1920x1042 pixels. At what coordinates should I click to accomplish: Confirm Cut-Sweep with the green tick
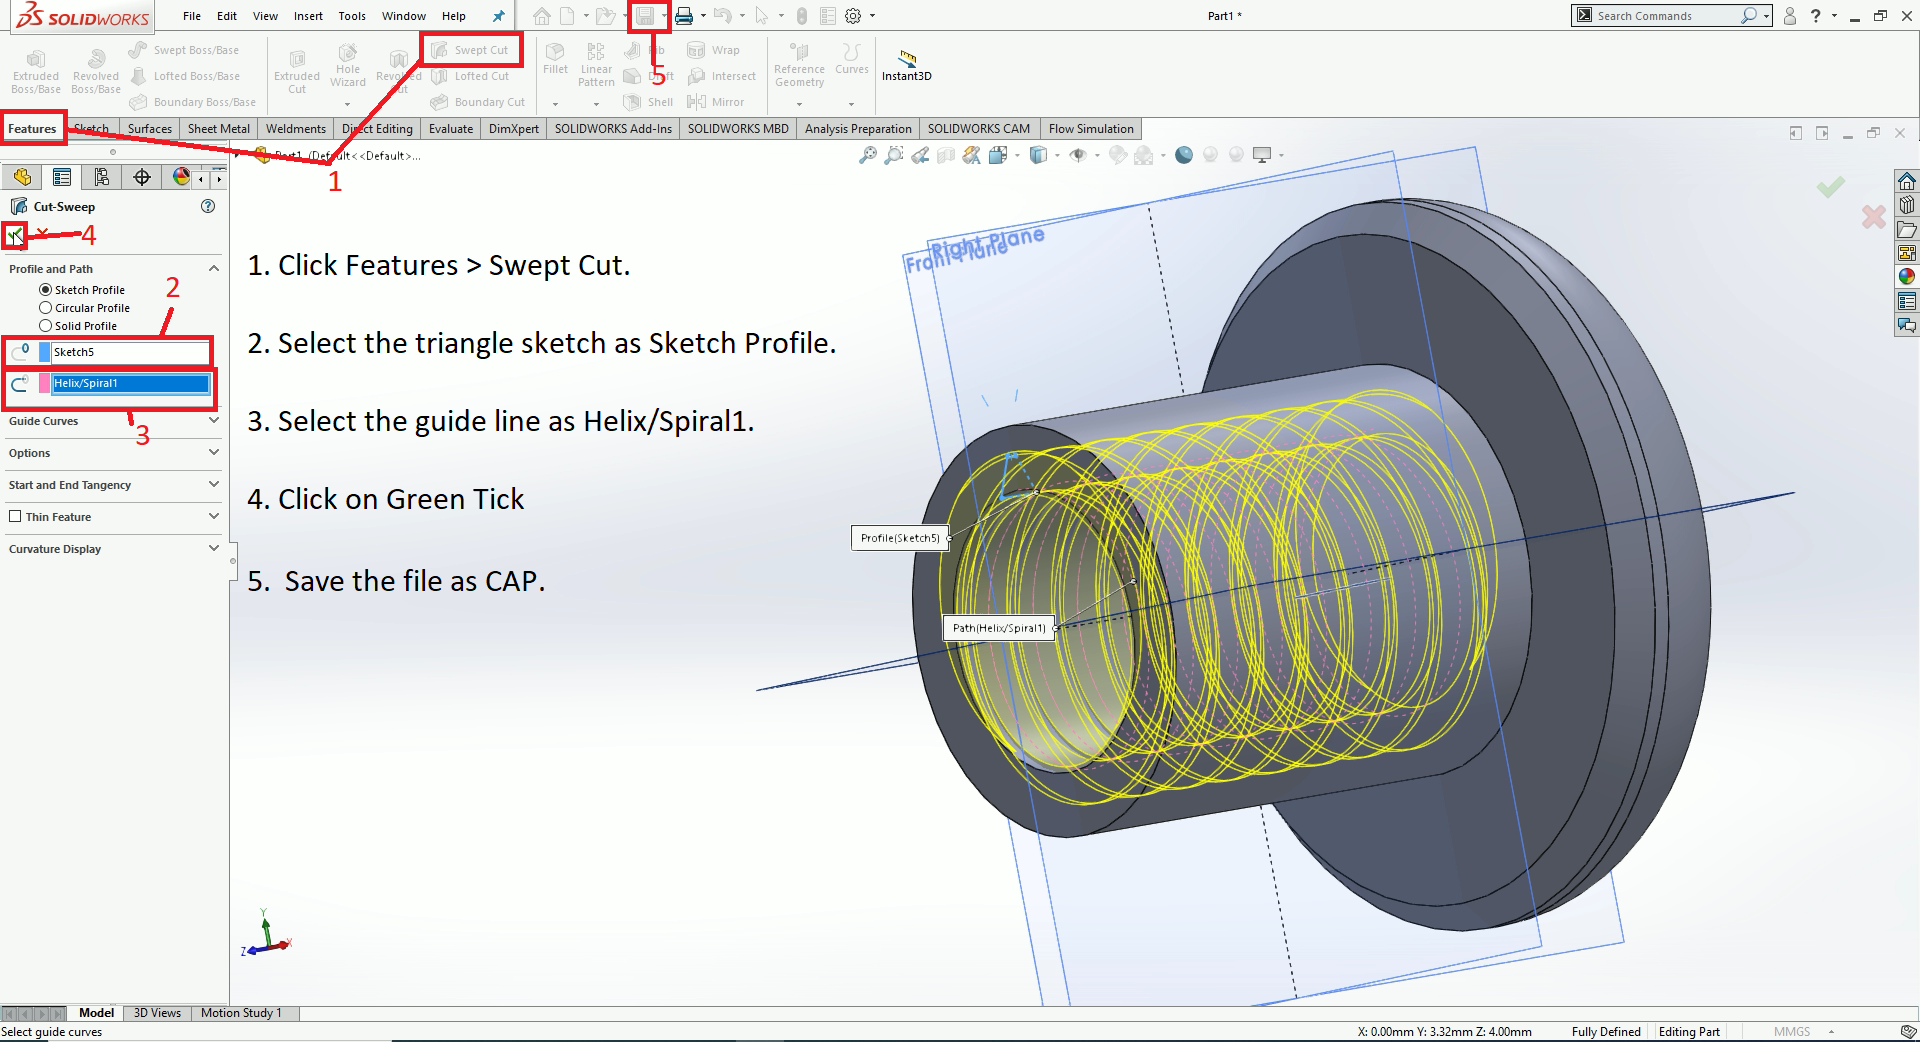point(15,236)
